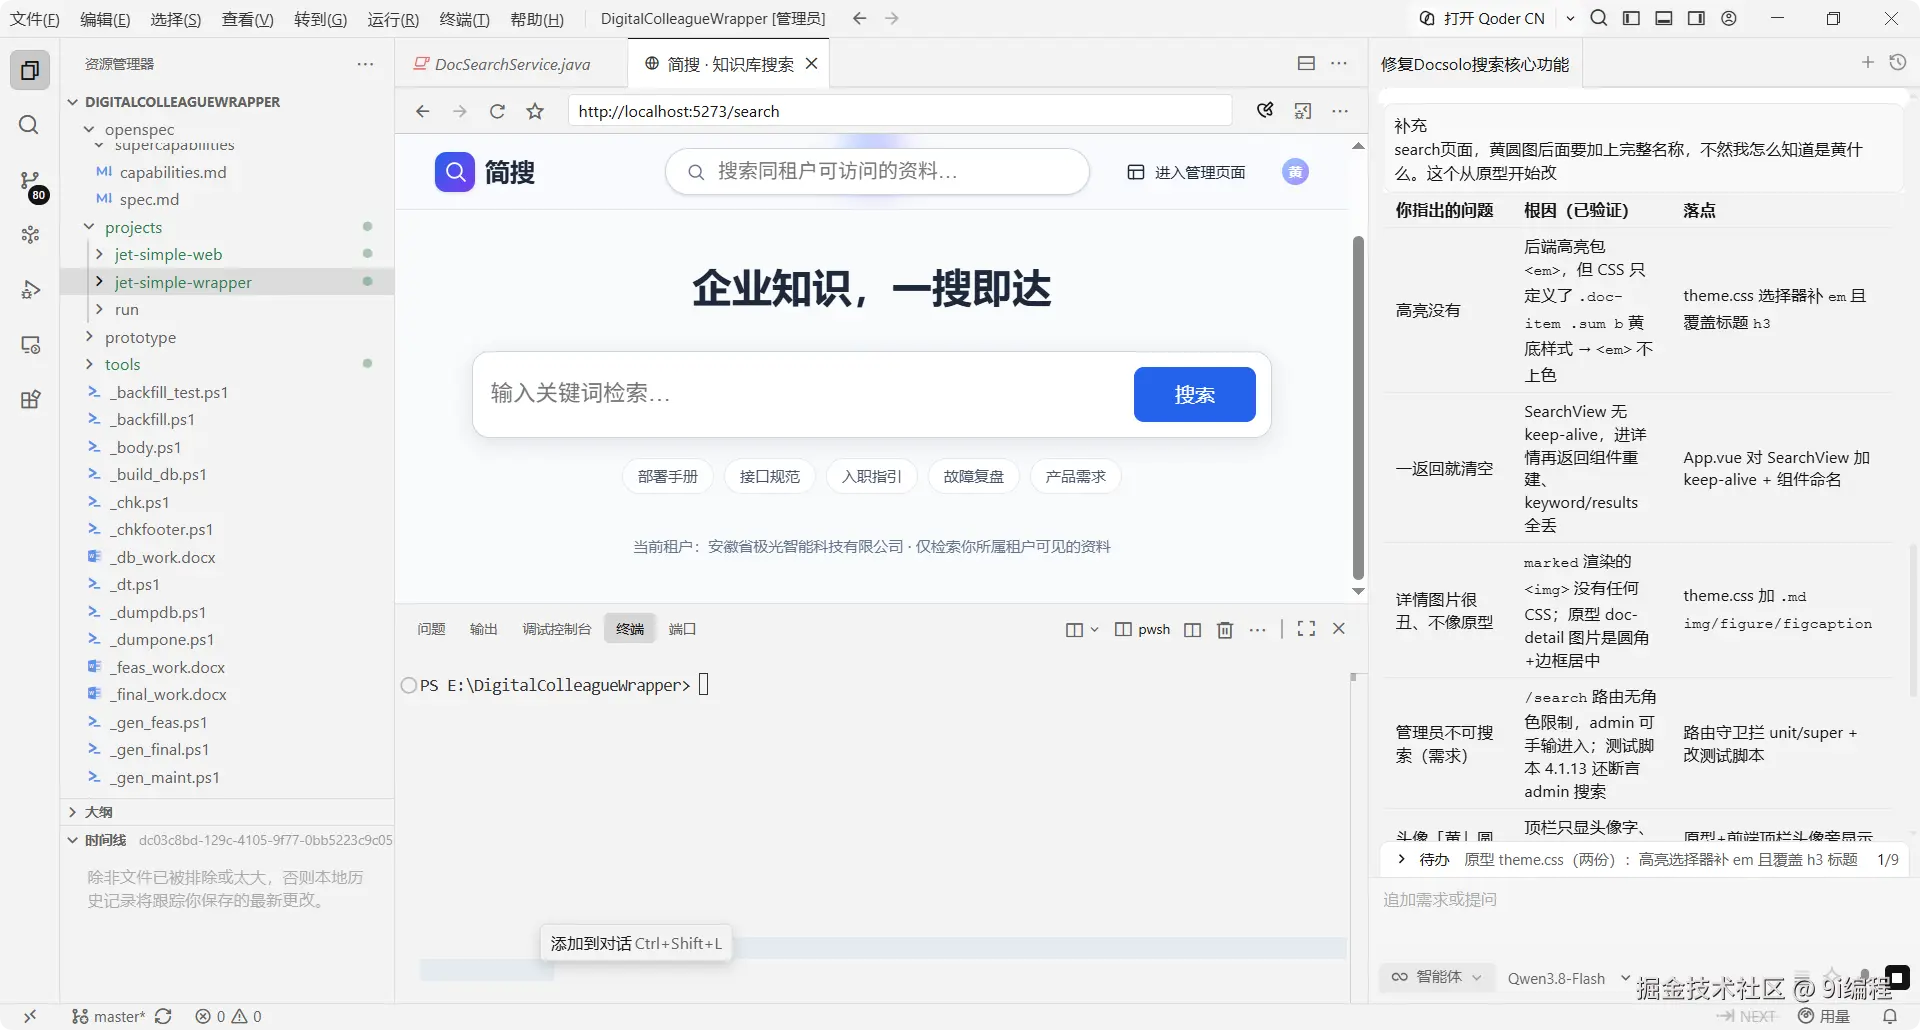Toggle the primary sidebar layout button
Image resolution: width=1920 pixels, height=1030 pixels.
coord(1631,18)
